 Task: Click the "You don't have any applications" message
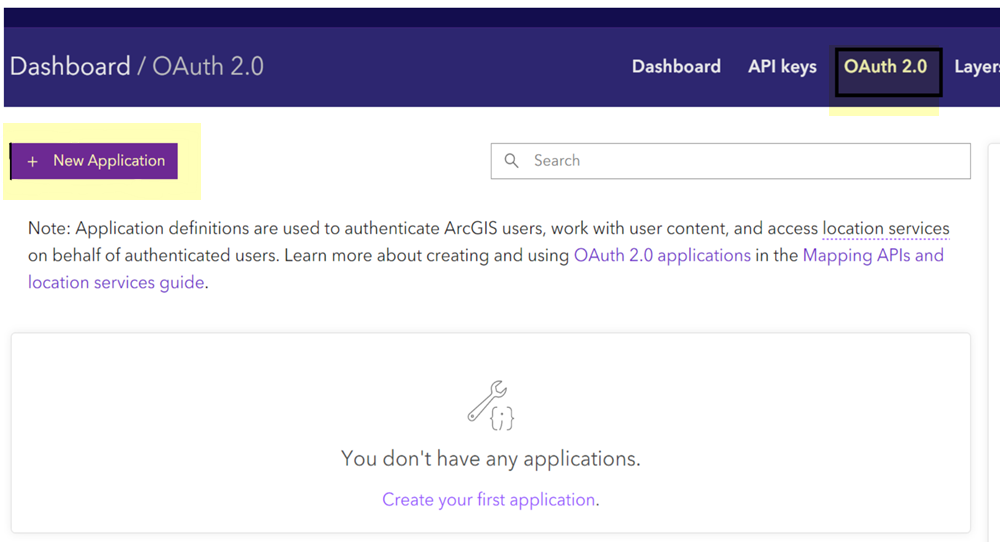(490, 459)
